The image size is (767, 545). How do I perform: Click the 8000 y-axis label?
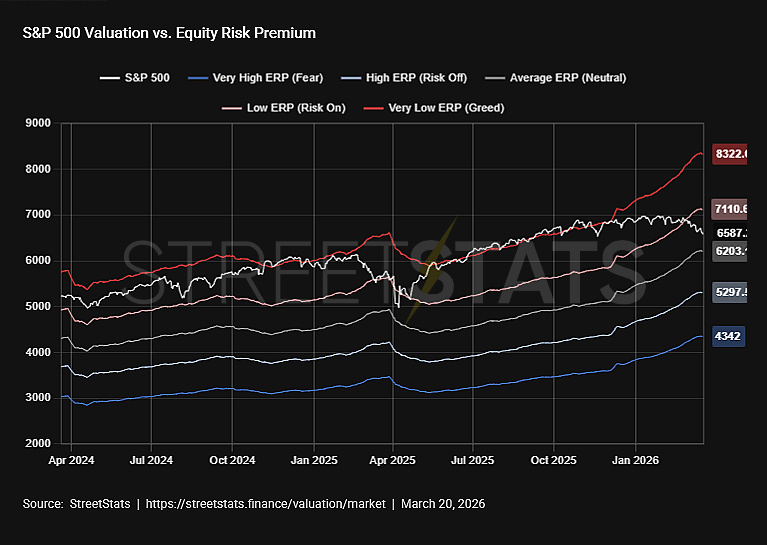(38, 169)
